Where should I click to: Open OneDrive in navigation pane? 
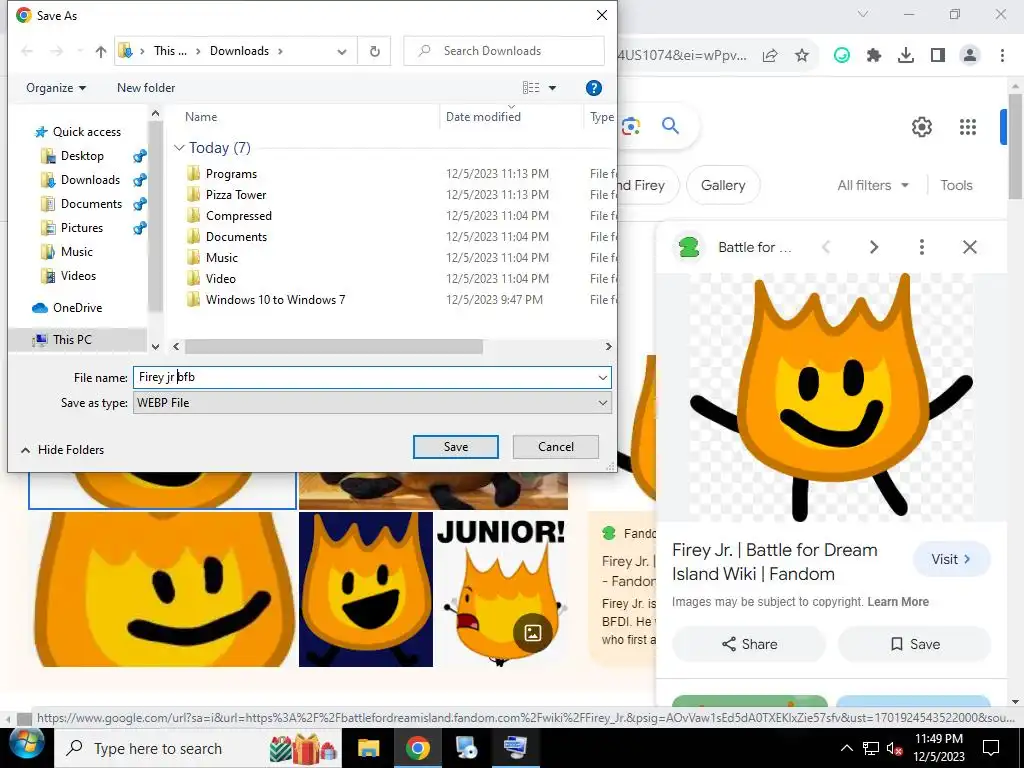tap(77, 308)
